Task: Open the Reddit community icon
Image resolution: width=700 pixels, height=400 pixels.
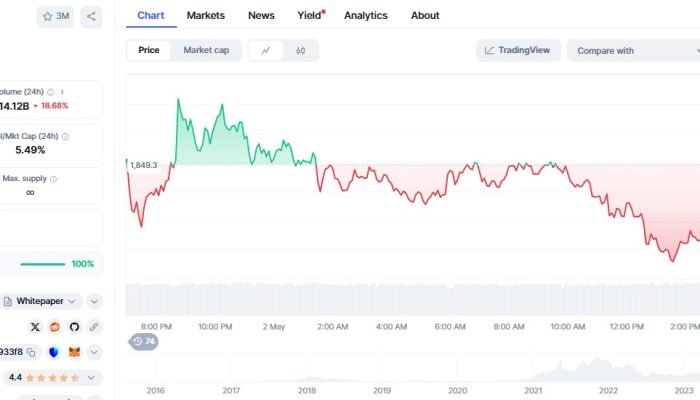Action: (55, 327)
